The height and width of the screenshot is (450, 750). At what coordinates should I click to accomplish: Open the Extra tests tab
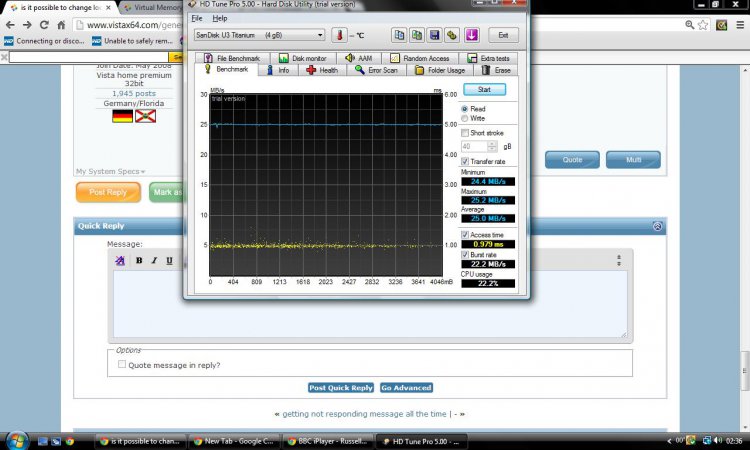coord(488,58)
